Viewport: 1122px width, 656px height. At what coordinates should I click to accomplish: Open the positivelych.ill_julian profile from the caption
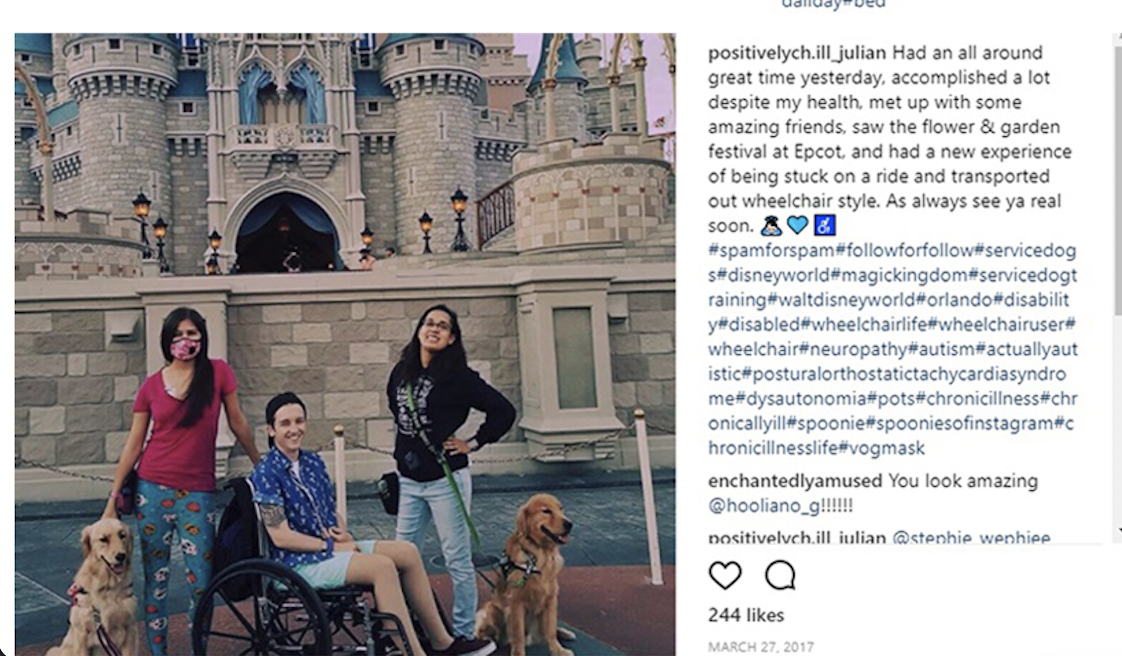pos(796,53)
